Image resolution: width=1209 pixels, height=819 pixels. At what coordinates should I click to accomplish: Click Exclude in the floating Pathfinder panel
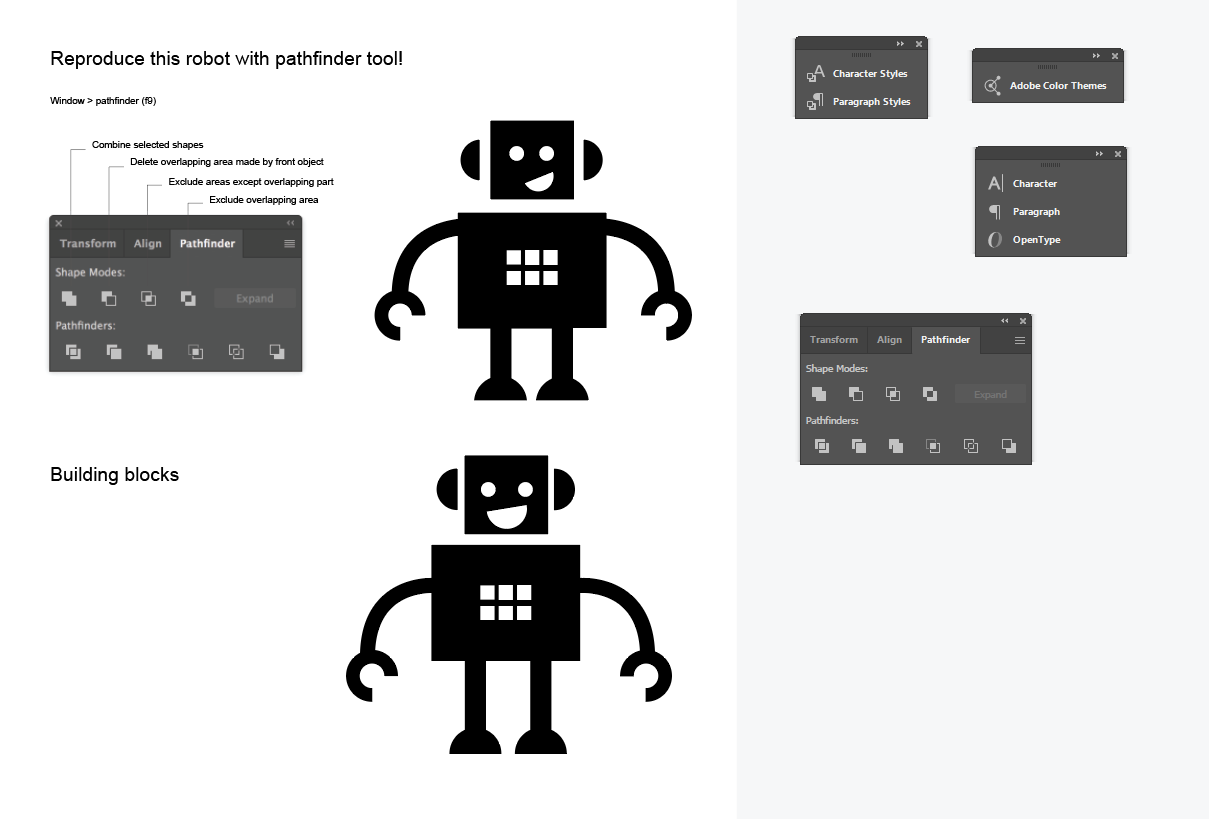point(930,394)
